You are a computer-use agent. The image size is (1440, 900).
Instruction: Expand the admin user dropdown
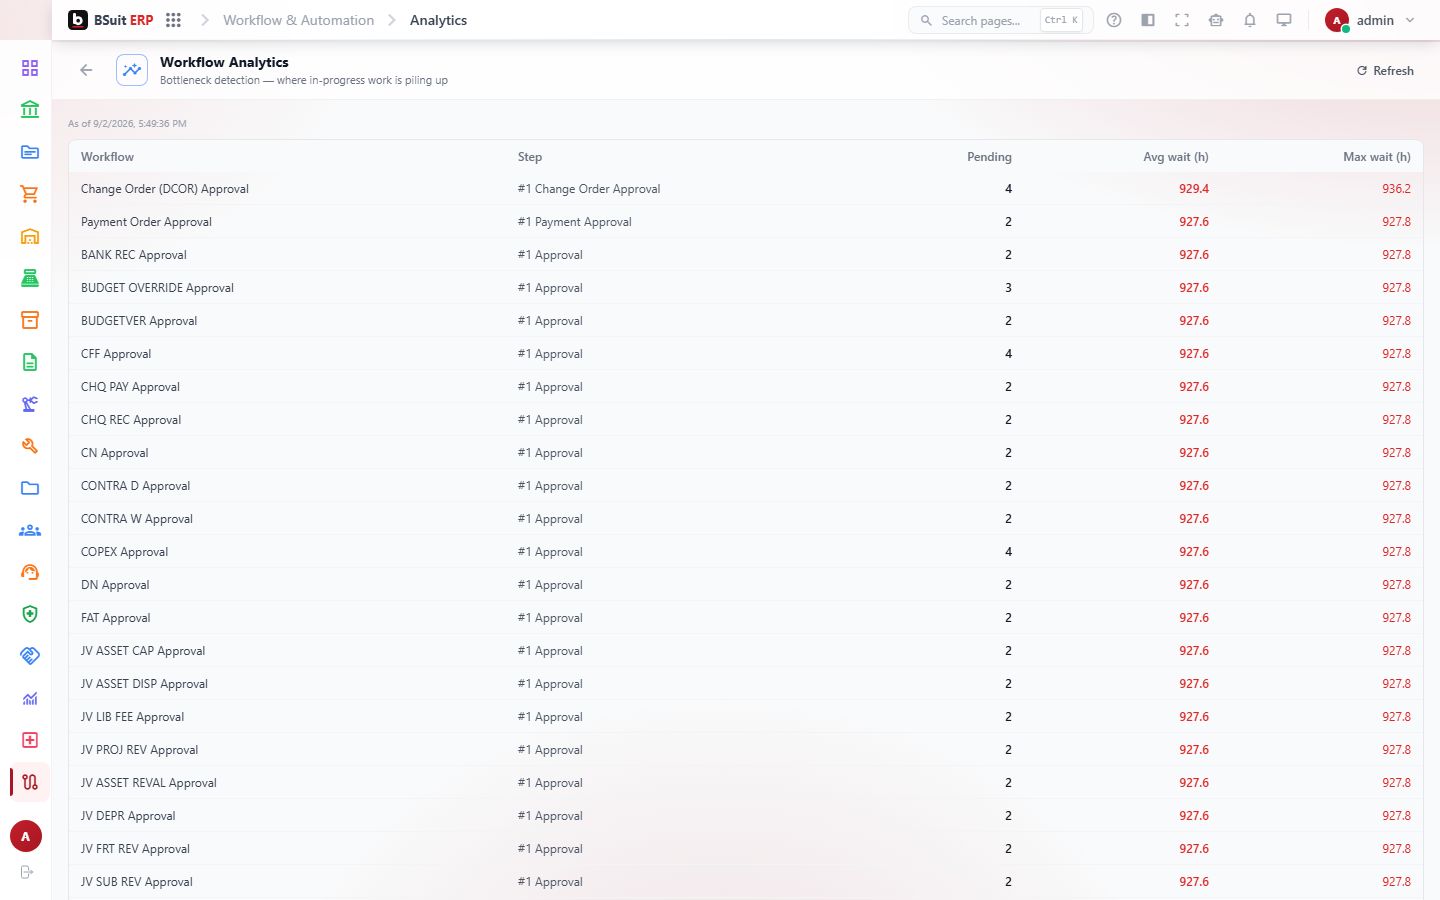click(1370, 20)
